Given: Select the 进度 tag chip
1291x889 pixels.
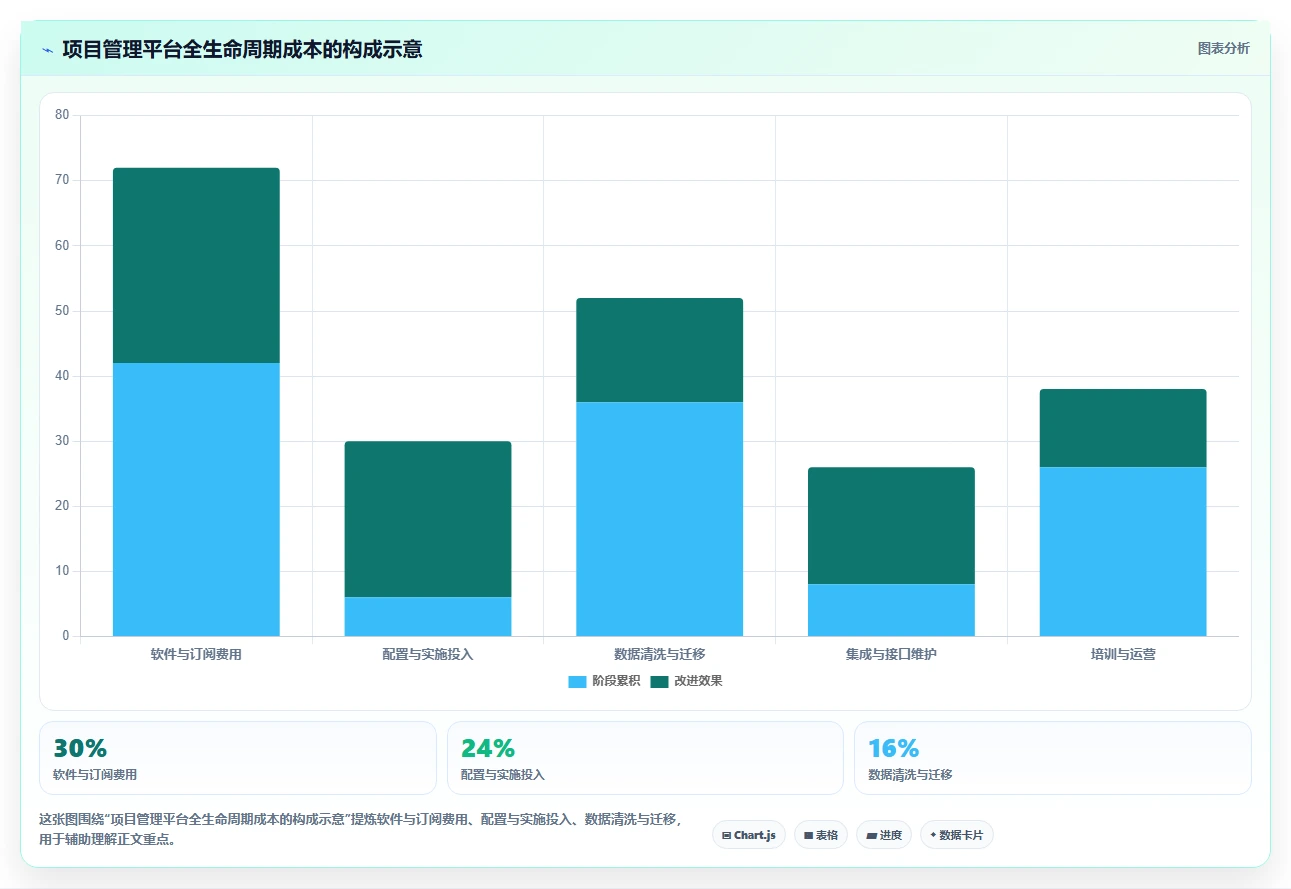Looking at the screenshot, I should [884, 835].
